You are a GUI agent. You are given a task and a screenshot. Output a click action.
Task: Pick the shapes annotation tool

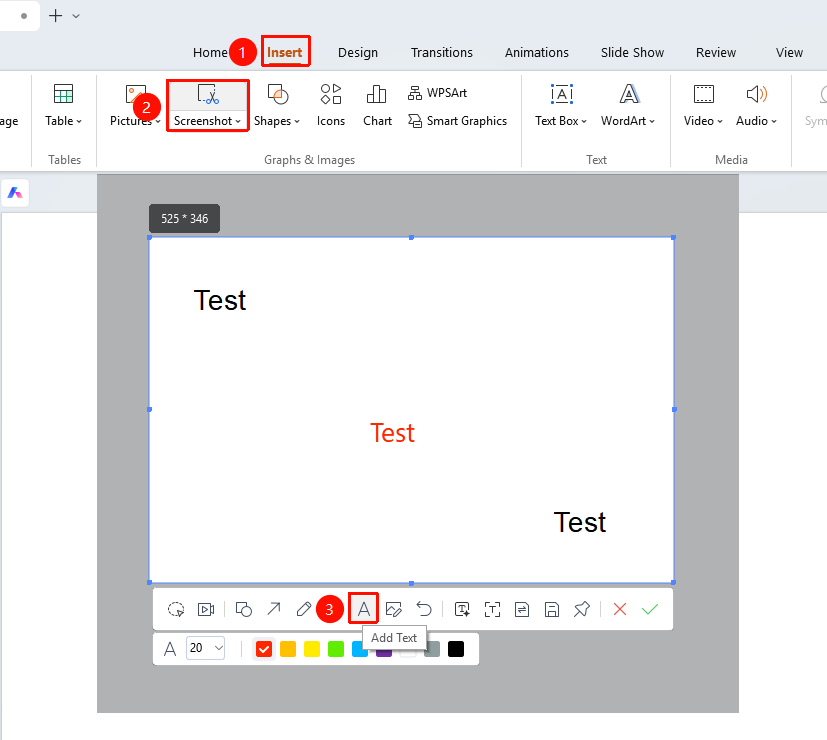click(244, 609)
